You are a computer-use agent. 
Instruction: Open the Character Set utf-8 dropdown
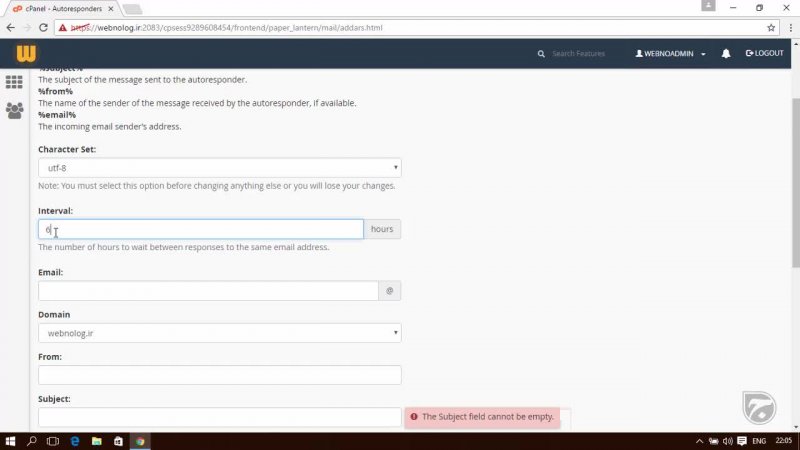[219, 168]
